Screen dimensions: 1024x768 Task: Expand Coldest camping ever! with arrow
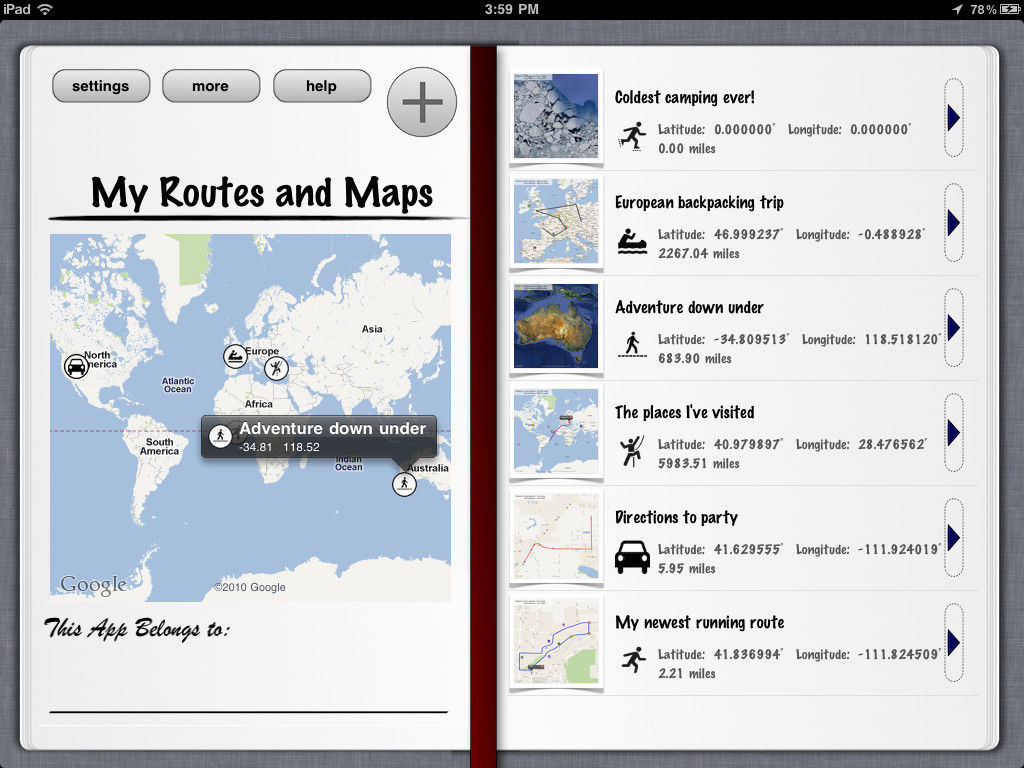coord(953,118)
